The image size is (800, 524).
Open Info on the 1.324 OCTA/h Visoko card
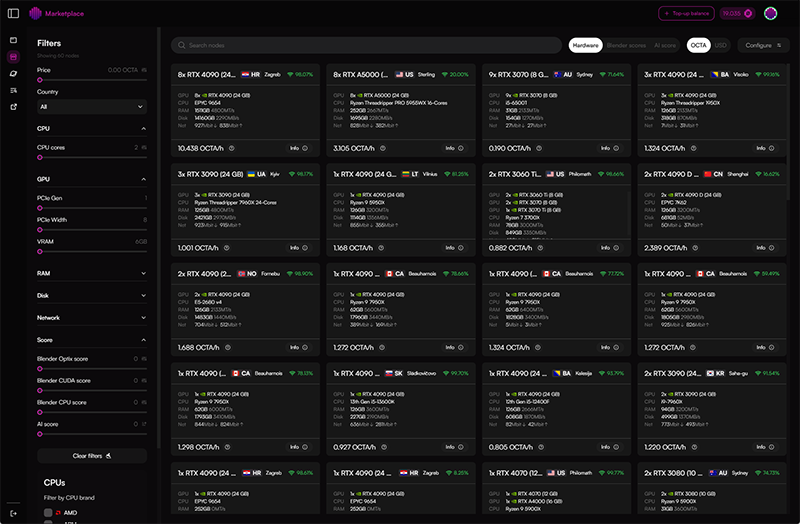[765, 148]
